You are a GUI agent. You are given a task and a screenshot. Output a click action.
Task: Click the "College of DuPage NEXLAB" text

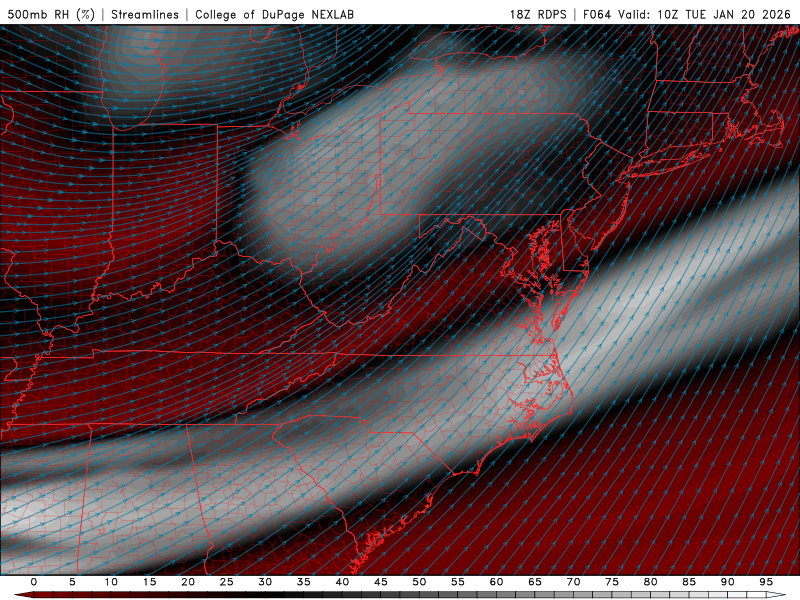274,14
